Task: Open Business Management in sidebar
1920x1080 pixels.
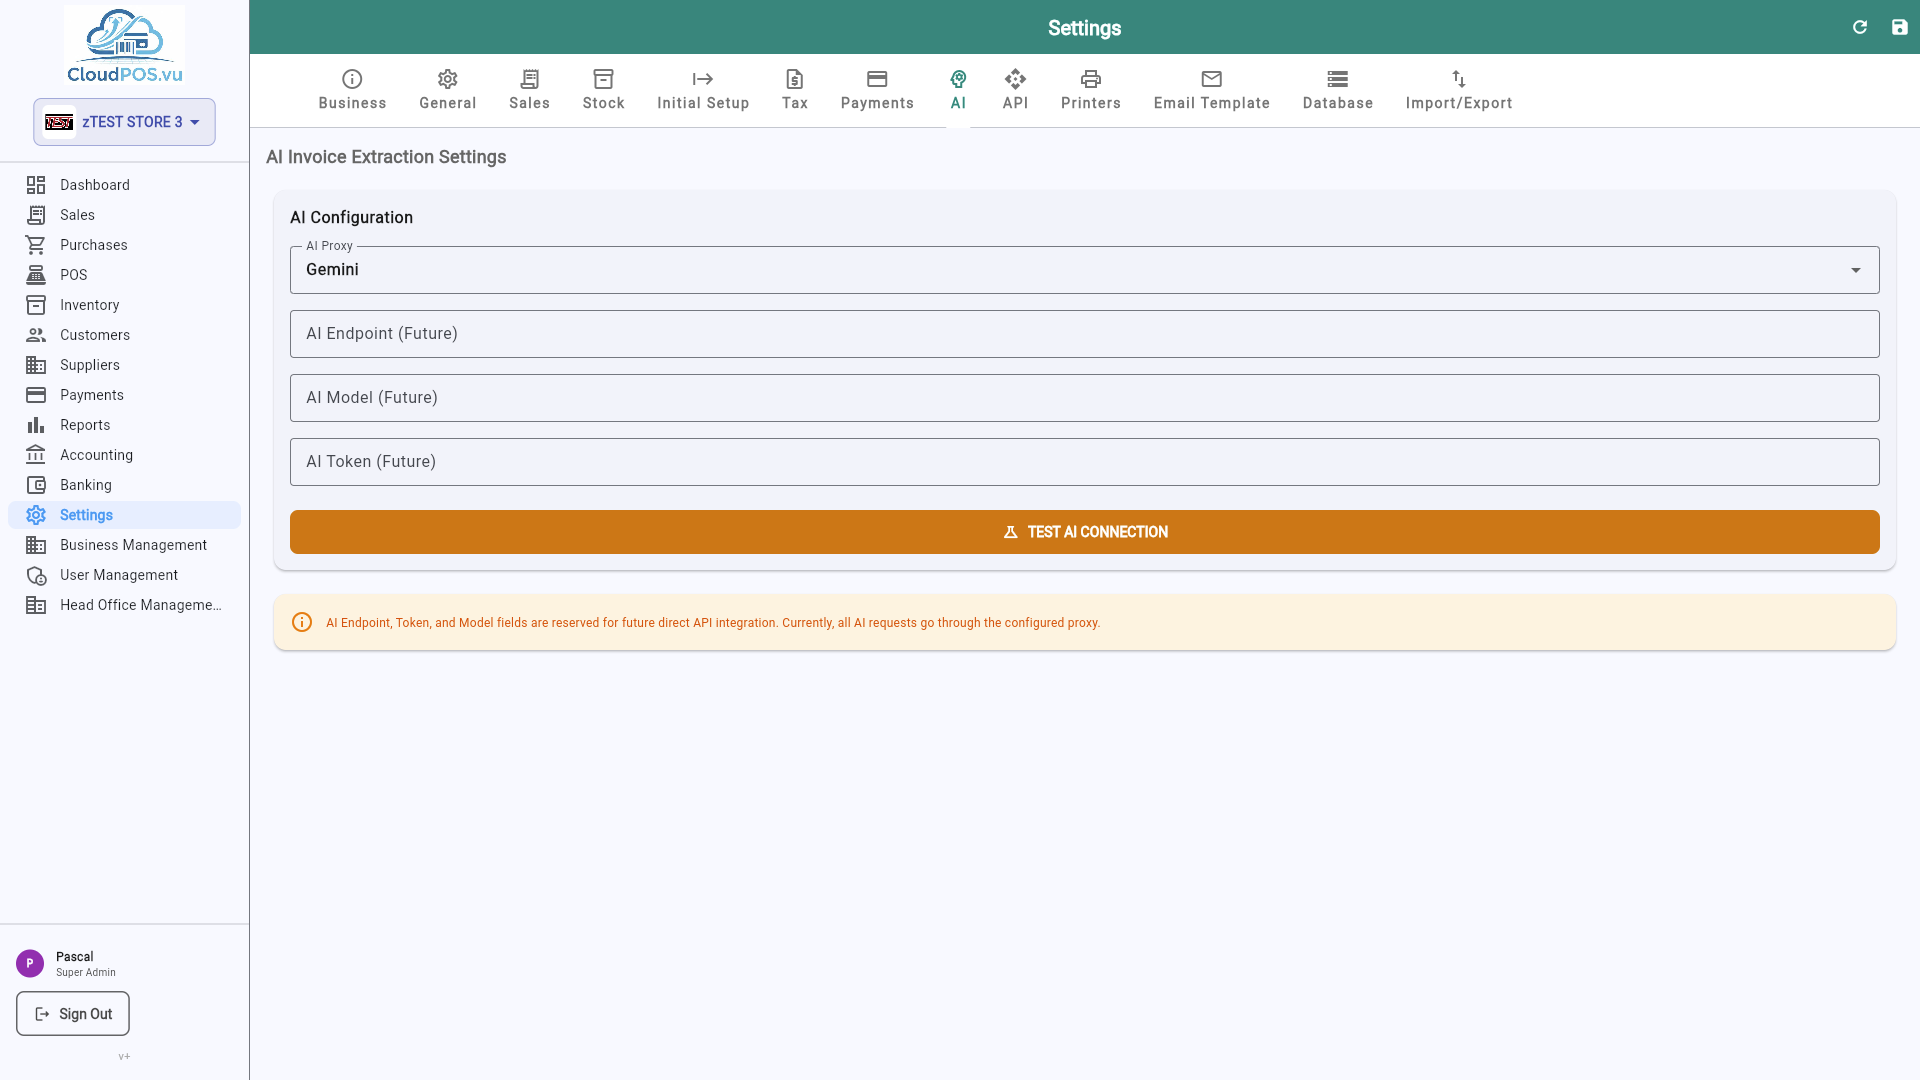Action: click(124, 545)
